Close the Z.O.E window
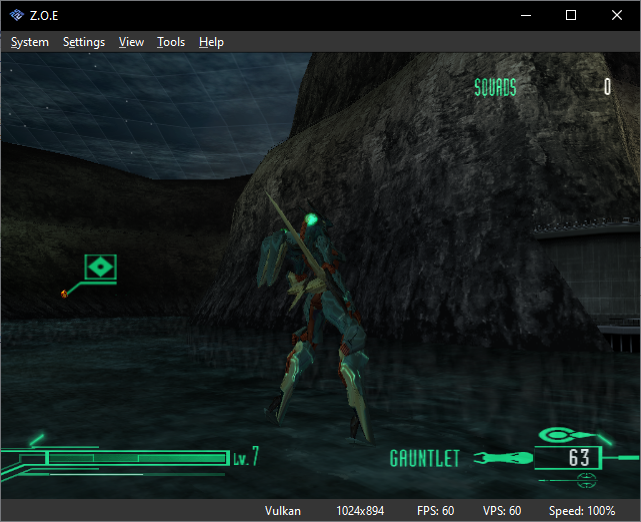The height and width of the screenshot is (522, 641). [616, 16]
